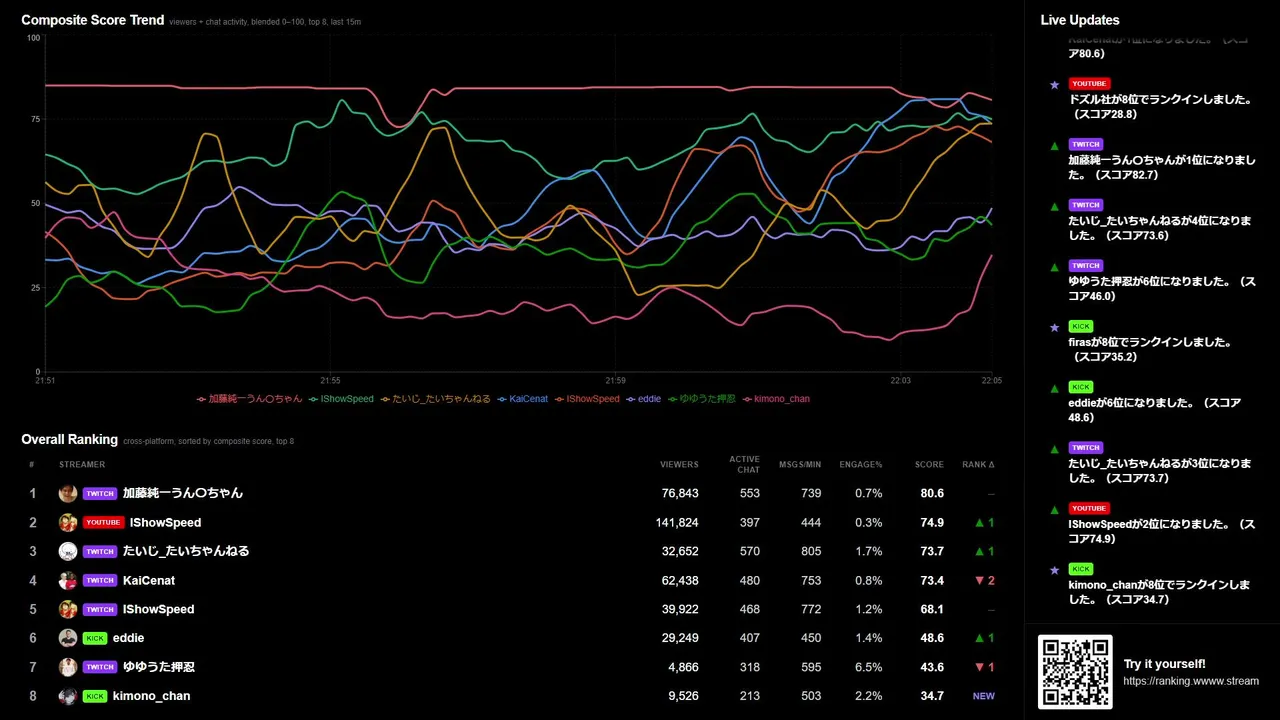Click the streamer name eddie in the ranking
Viewport: 1280px width, 720px height.
coord(128,638)
